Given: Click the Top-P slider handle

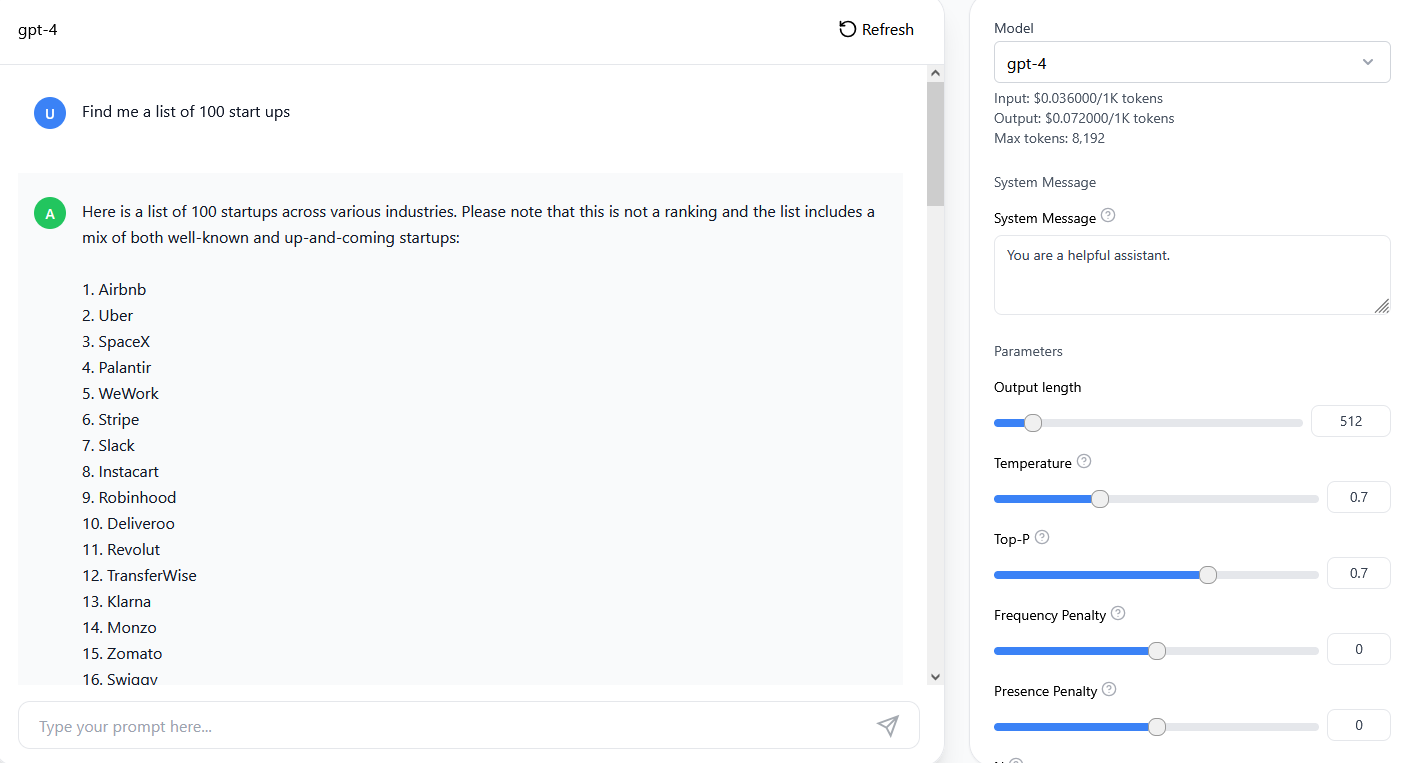Looking at the screenshot, I should coord(1208,574).
